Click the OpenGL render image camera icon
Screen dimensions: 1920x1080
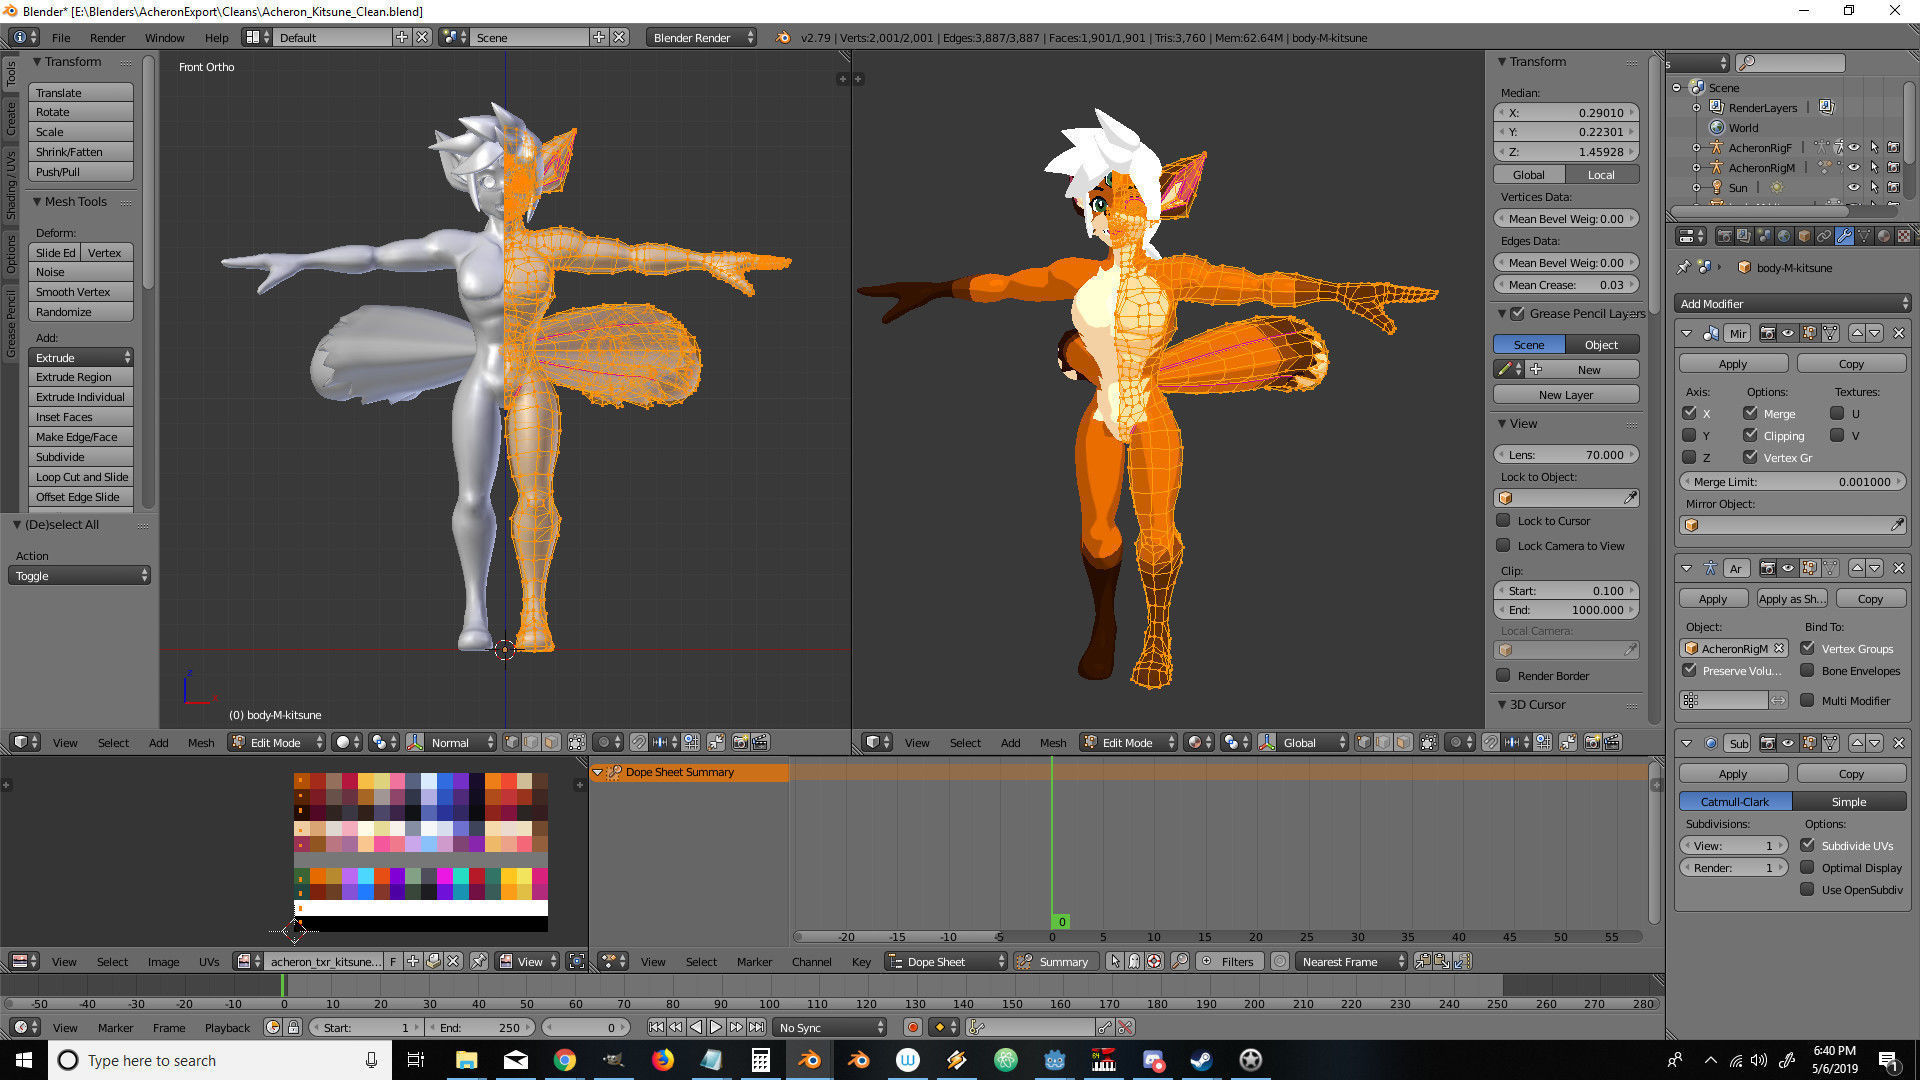coord(741,742)
